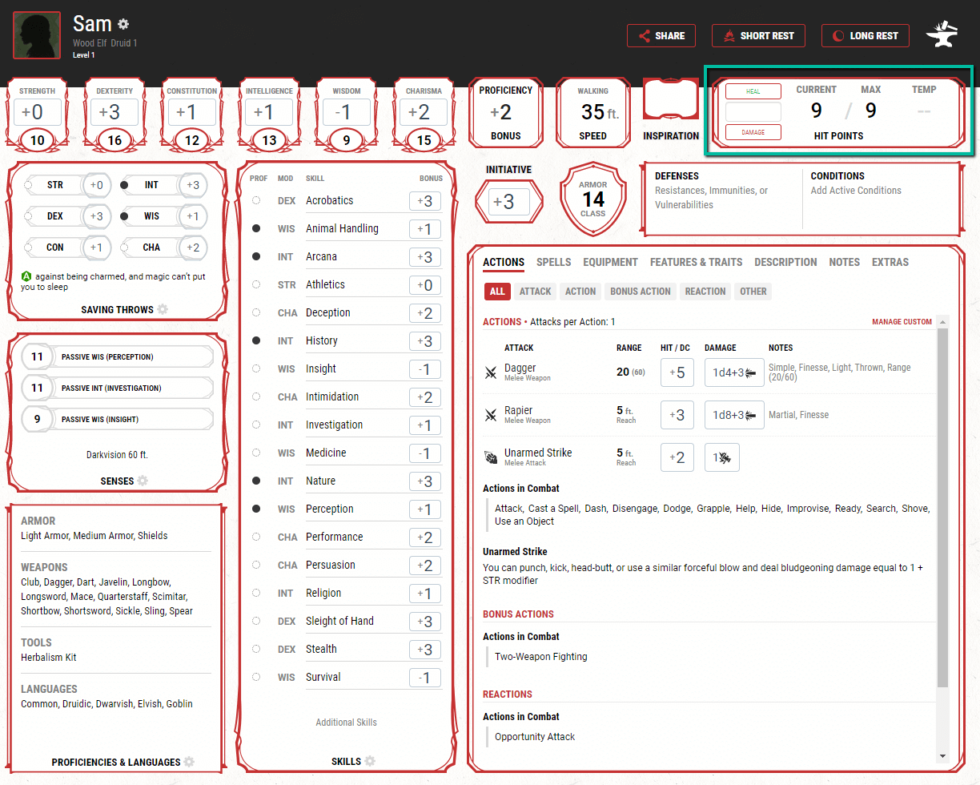980x785 pixels.
Task: Switch to the SPELLS tab
Action: [552, 262]
